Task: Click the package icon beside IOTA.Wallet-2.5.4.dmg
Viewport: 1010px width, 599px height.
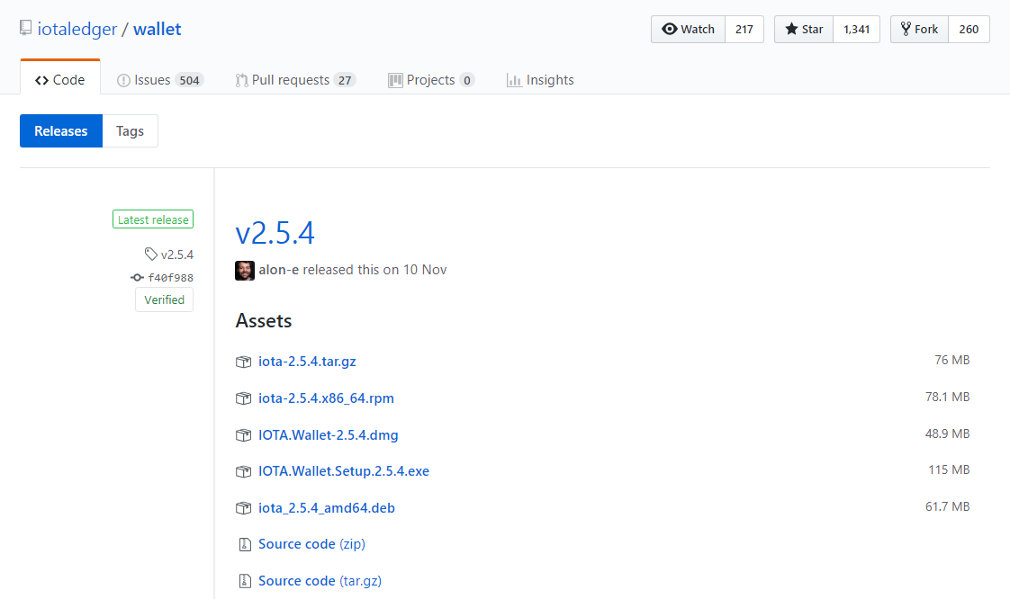Action: pyautogui.click(x=243, y=435)
